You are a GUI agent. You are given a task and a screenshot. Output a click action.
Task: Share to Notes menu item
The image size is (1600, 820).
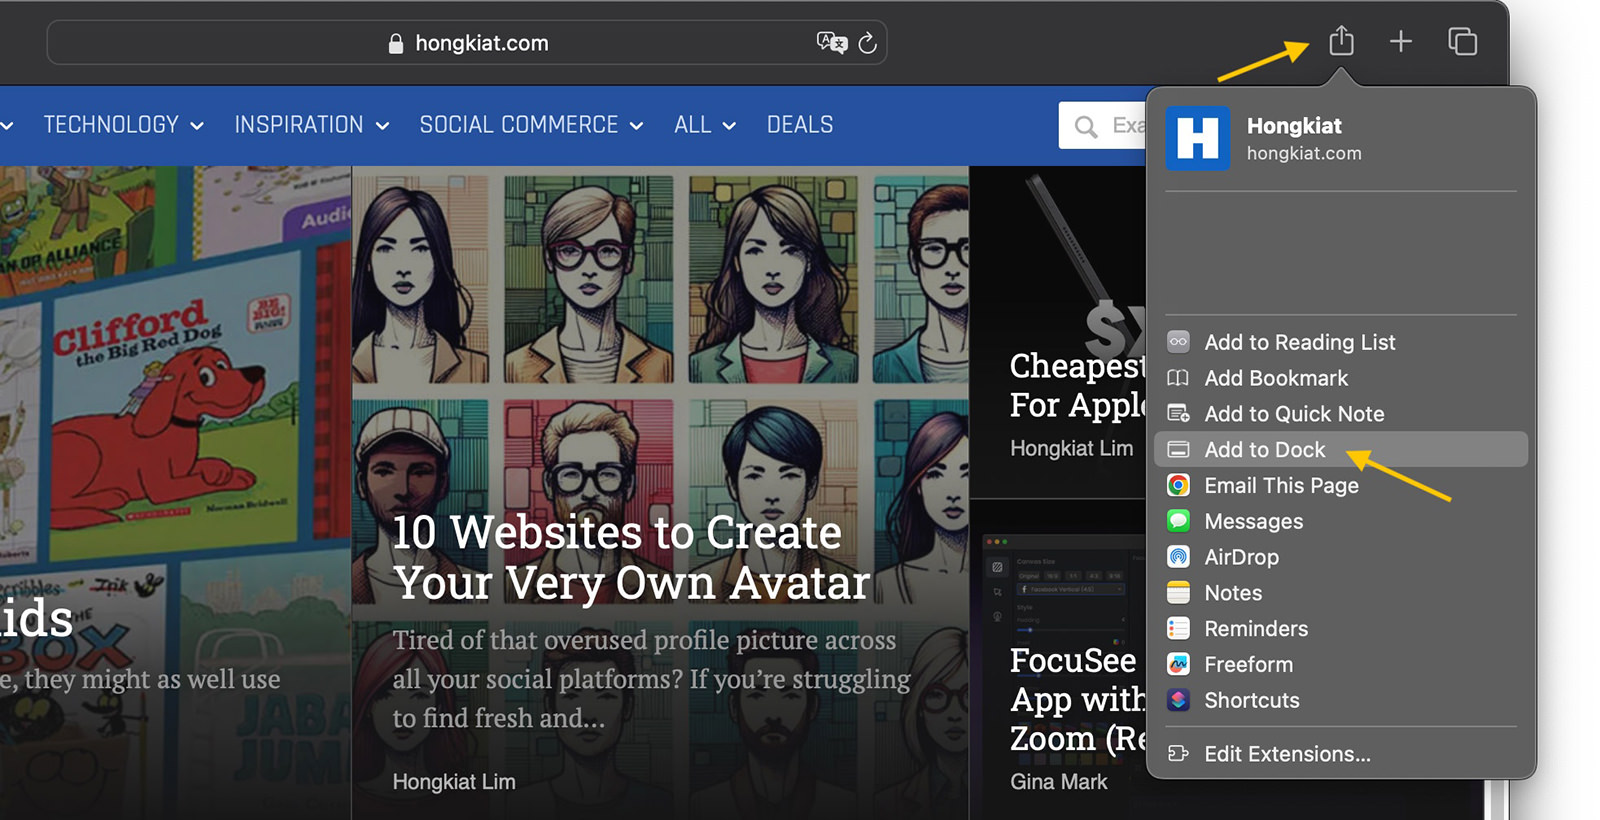tap(1340, 593)
